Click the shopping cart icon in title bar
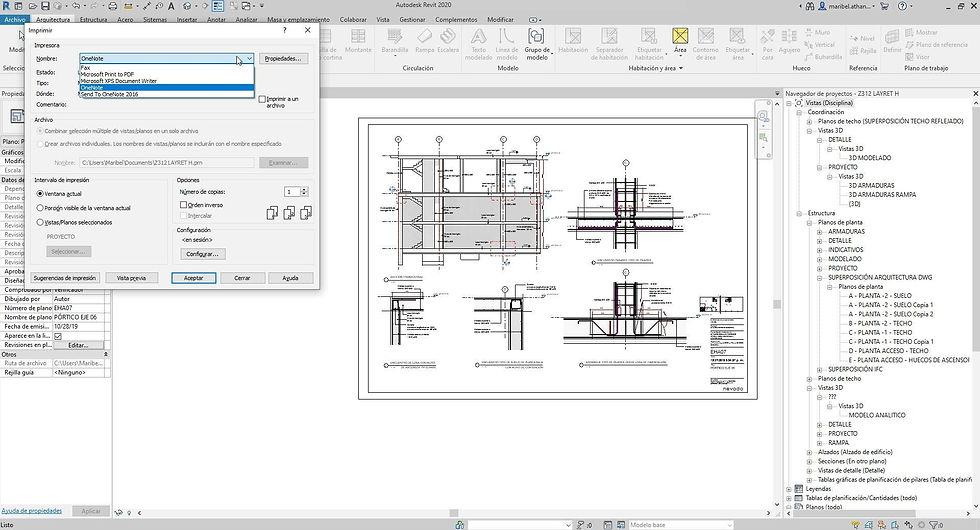The width and height of the screenshot is (980, 530). coord(884,6)
